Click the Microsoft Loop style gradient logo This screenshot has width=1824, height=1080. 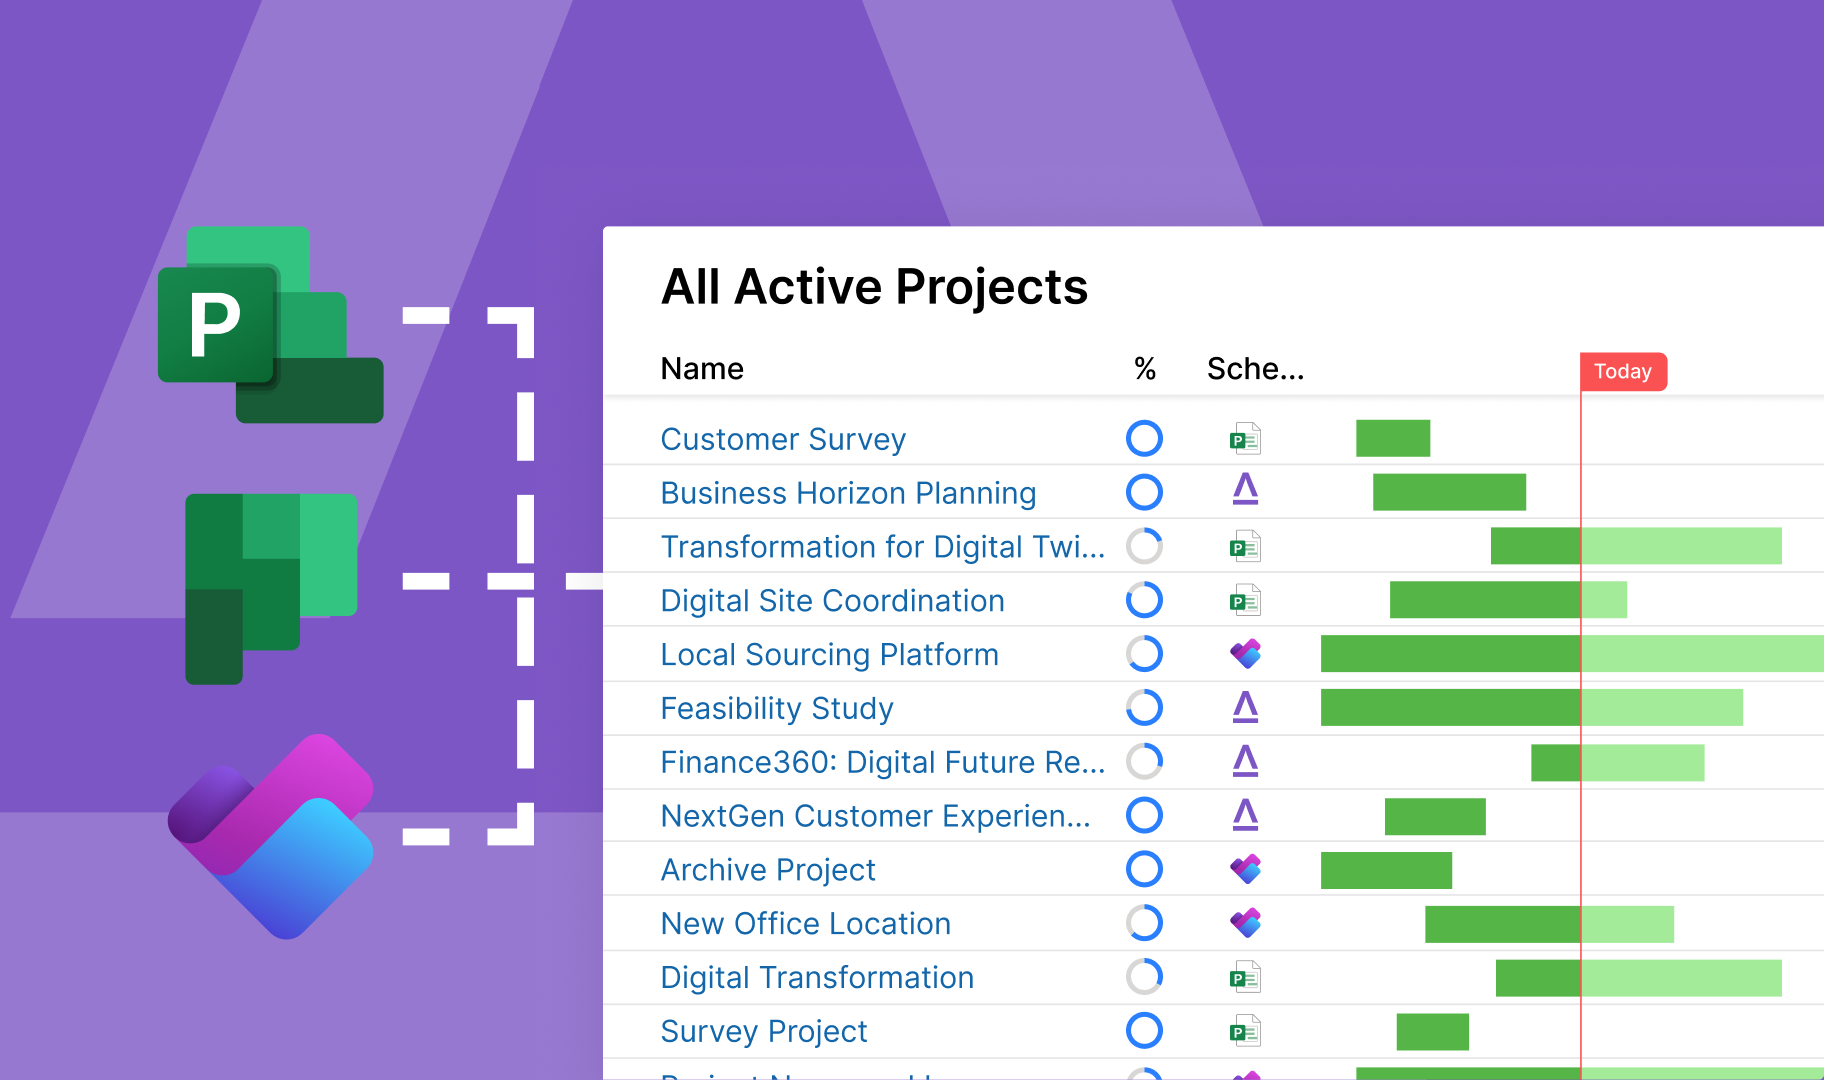pyautogui.click(x=271, y=836)
